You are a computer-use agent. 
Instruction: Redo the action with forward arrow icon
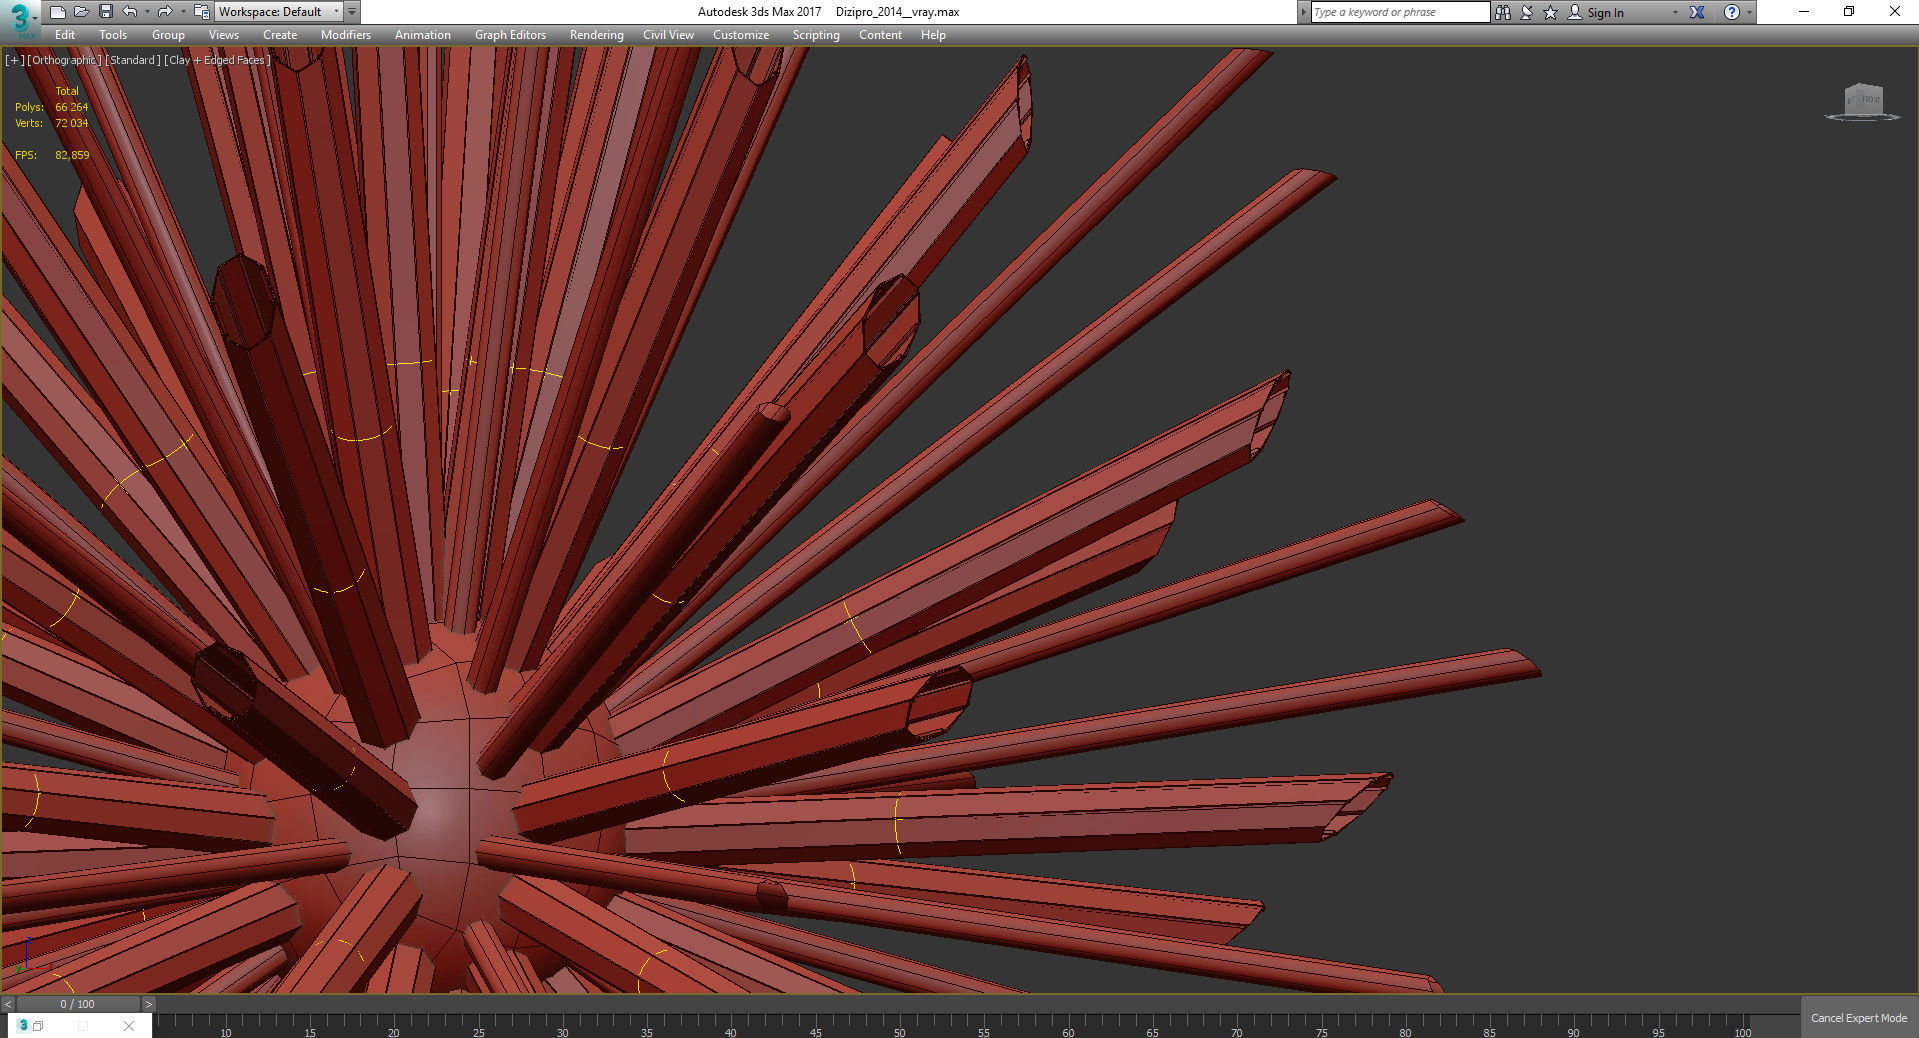[x=165, y=12]
